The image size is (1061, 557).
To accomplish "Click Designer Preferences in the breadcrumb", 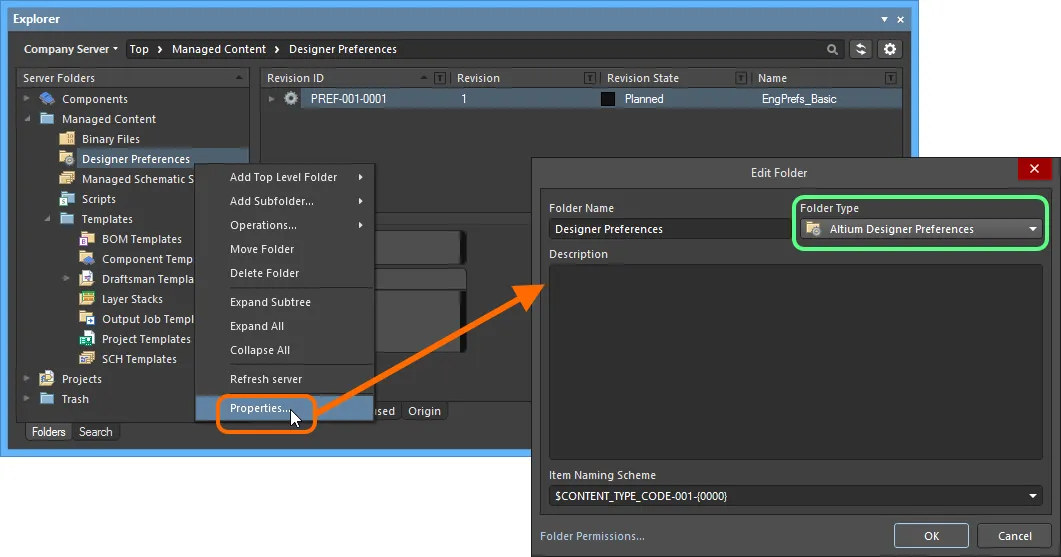I will [x=343, y=49].
